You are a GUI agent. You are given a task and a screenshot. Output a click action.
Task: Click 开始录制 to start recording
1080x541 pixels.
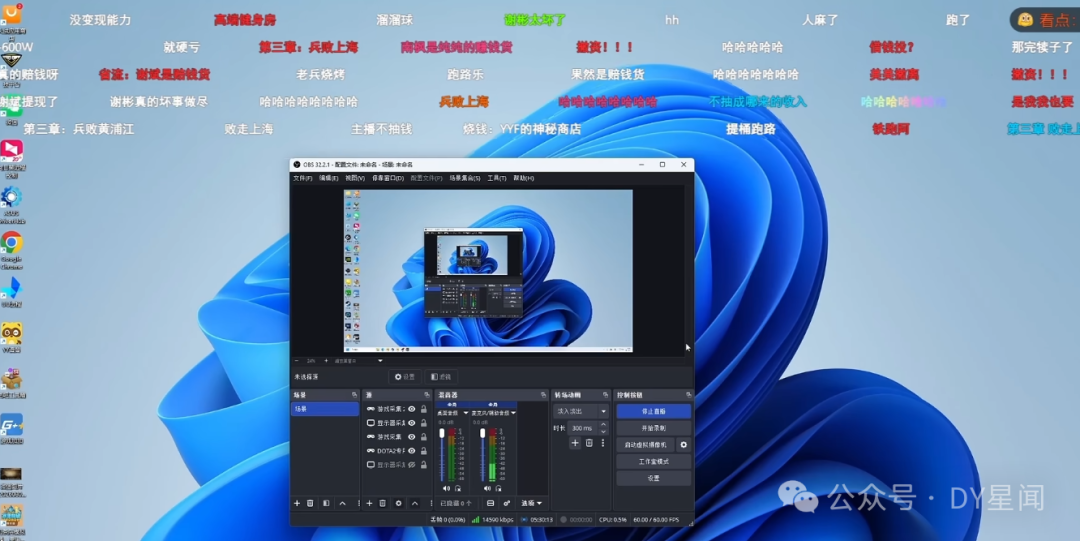pos(654,428)
